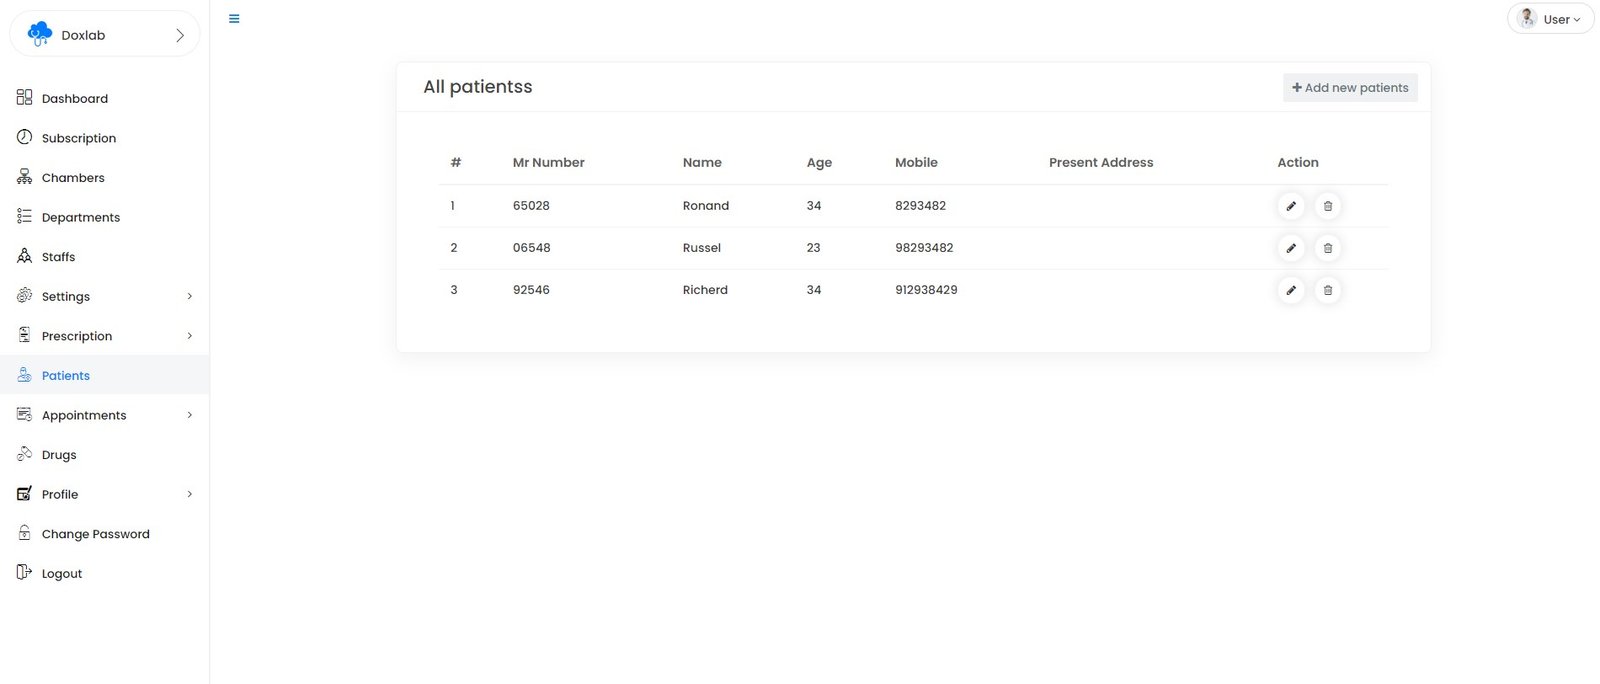The image size is (1600, 684).
Task: Edit patient Richerd's record with pencil icon
Action: [x=1291, y=290]
